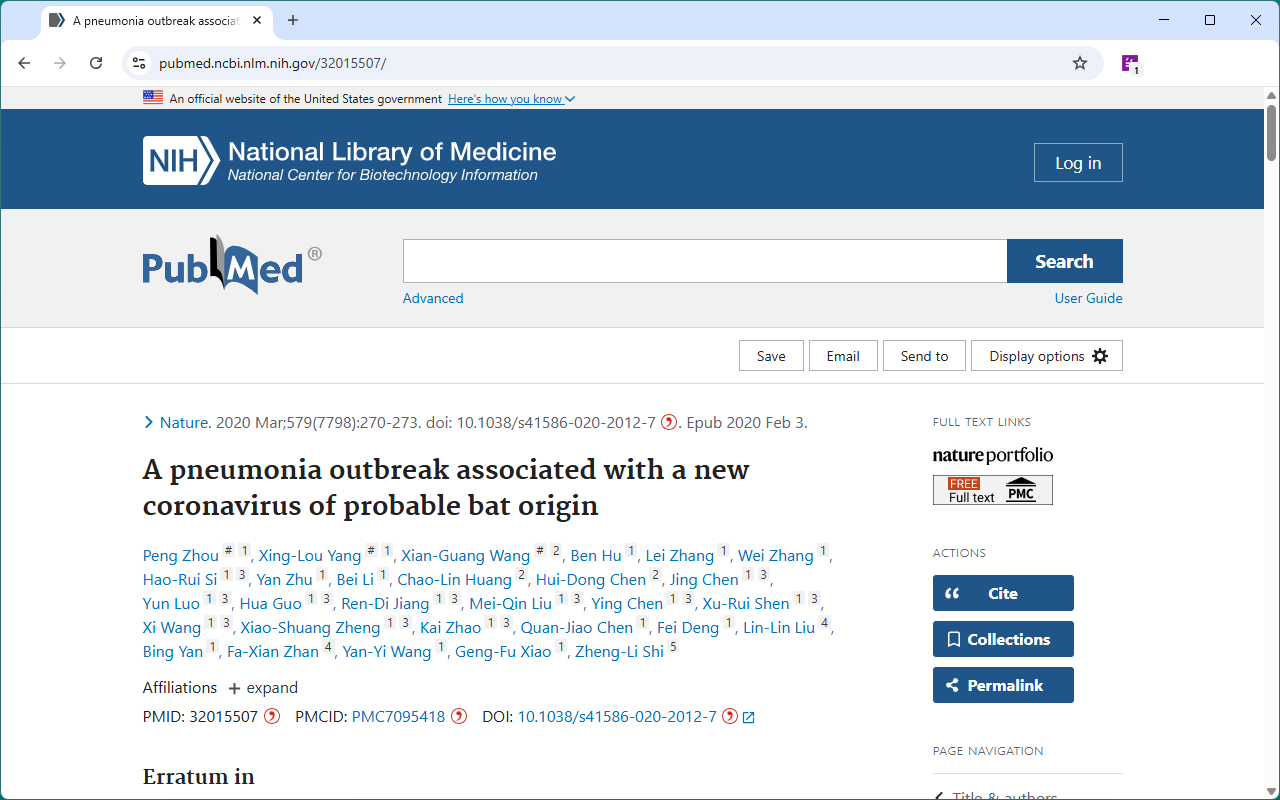Screen dimensions: 1280x800
Task: Open a new browser tab
Action: [x=293, y=20]
